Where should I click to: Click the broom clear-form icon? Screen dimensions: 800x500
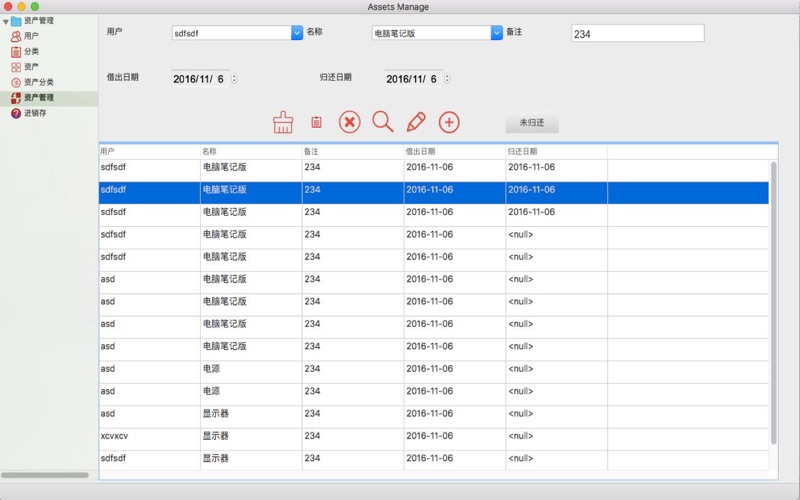click(283, 122)
